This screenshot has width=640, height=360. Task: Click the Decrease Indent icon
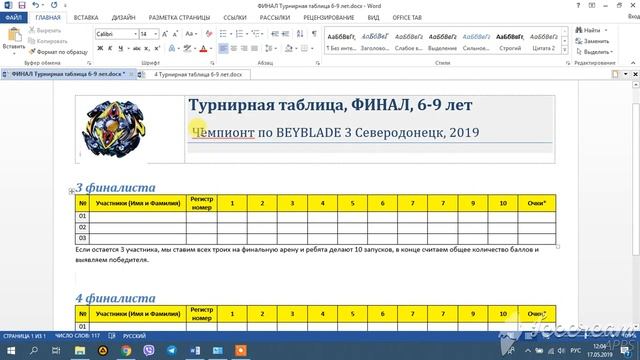pos(275,34)
